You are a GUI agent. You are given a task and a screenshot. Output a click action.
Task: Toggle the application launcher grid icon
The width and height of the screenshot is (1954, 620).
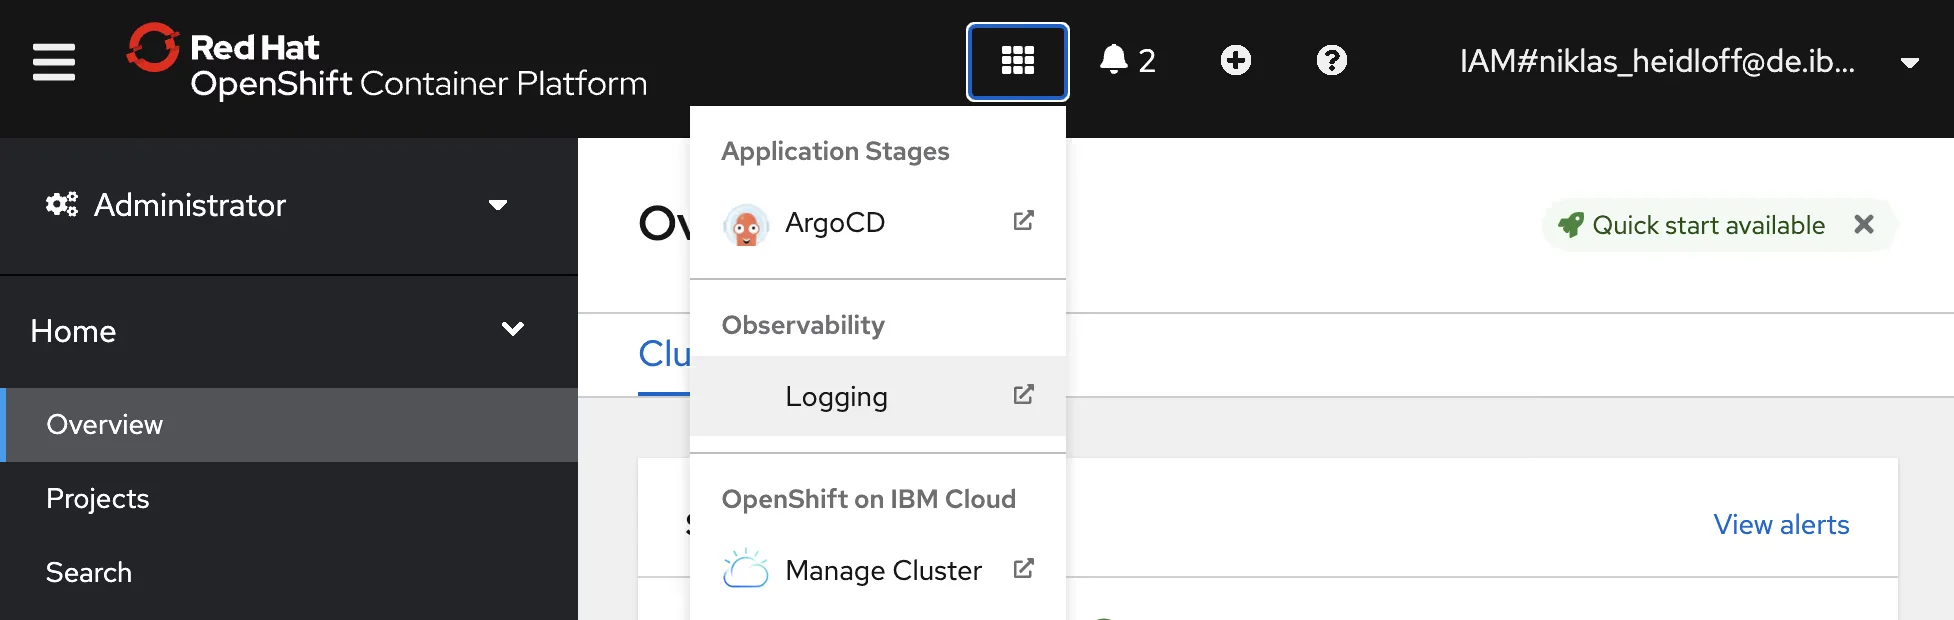1018,62
